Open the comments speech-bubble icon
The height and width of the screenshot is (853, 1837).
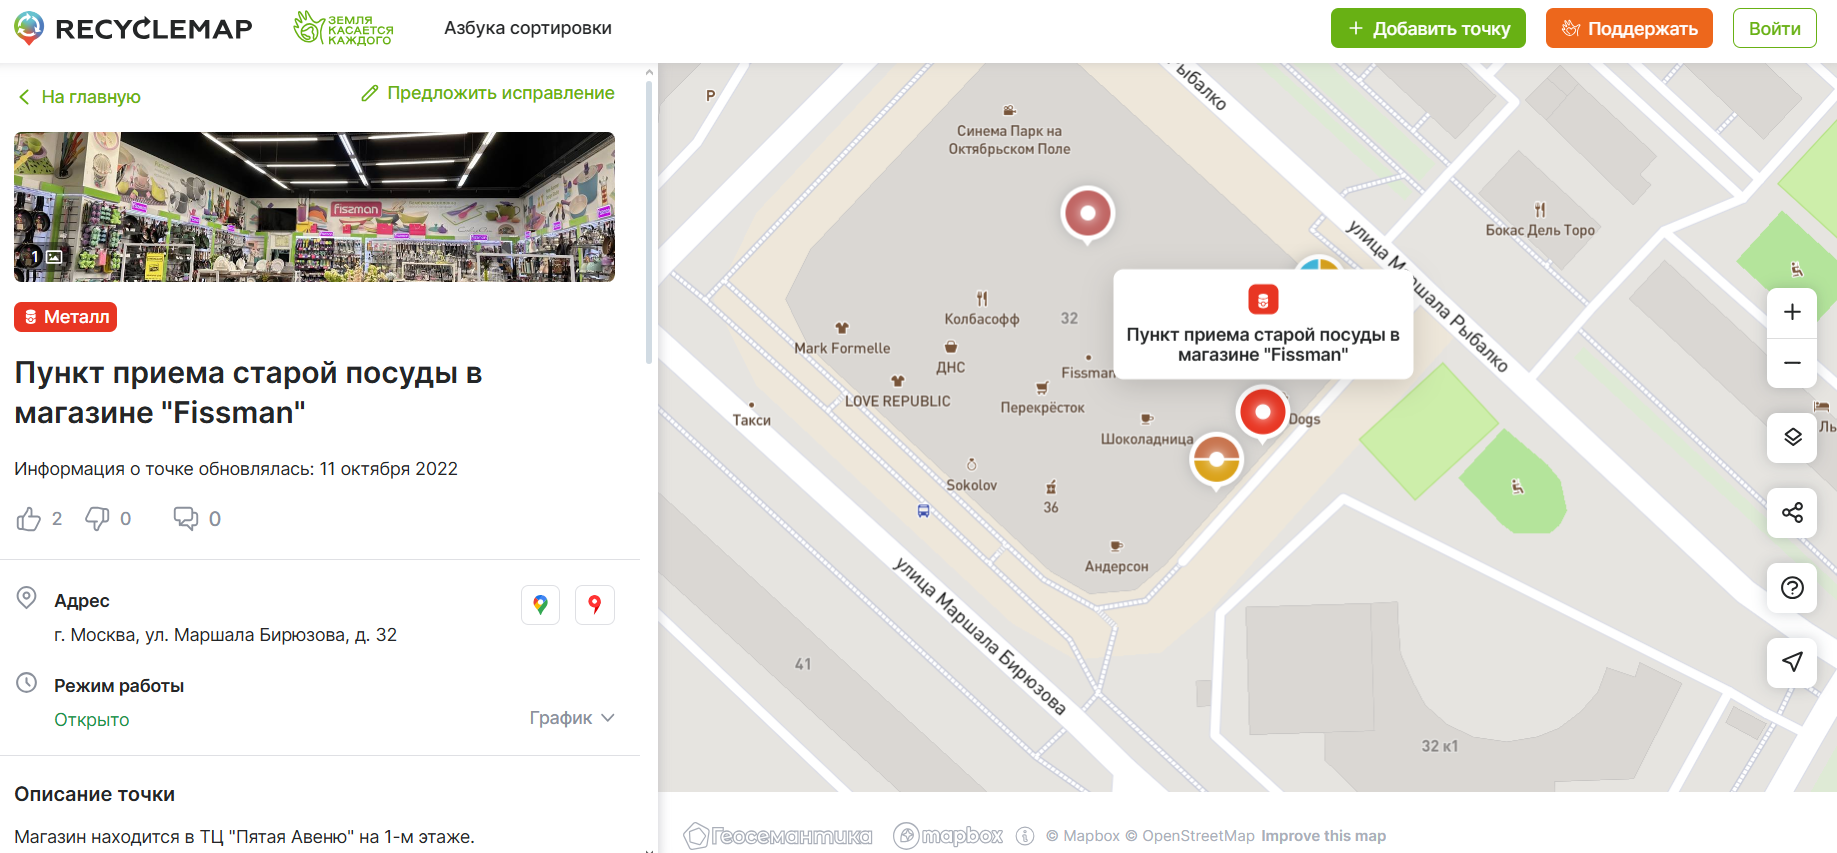tap(186, 518)
